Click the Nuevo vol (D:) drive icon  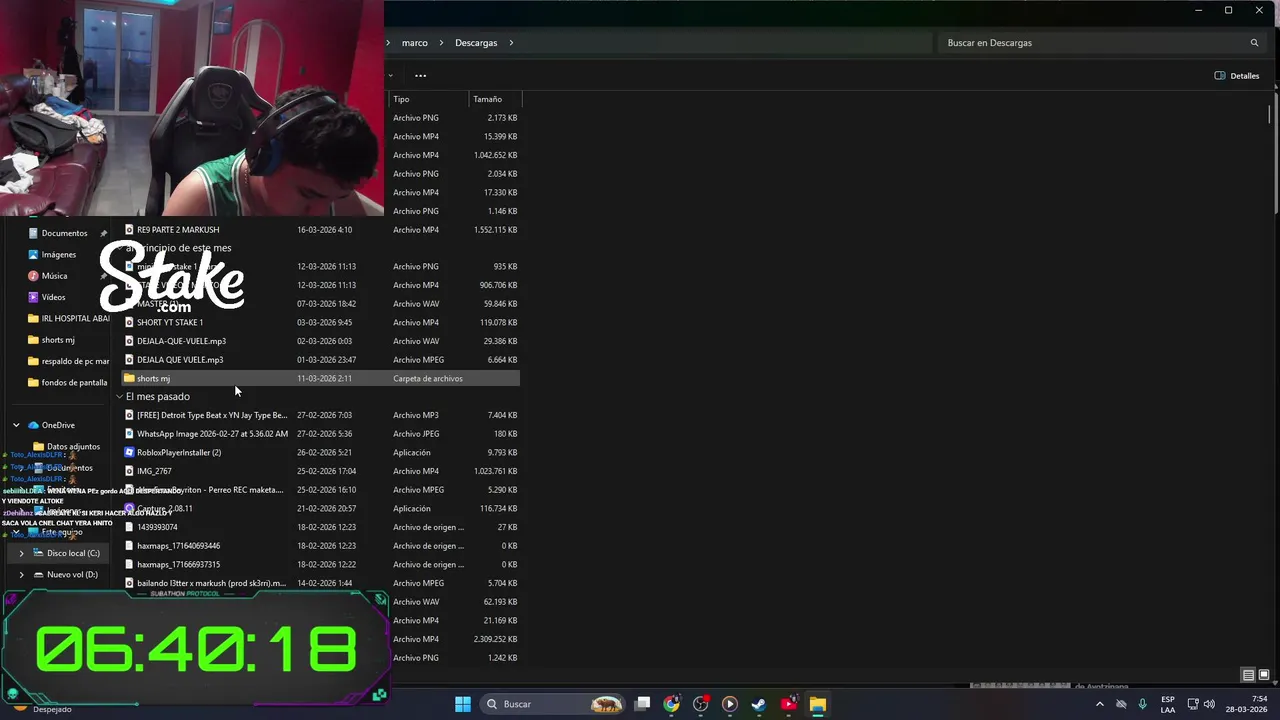pyautogui.click(x=38, y=575)
